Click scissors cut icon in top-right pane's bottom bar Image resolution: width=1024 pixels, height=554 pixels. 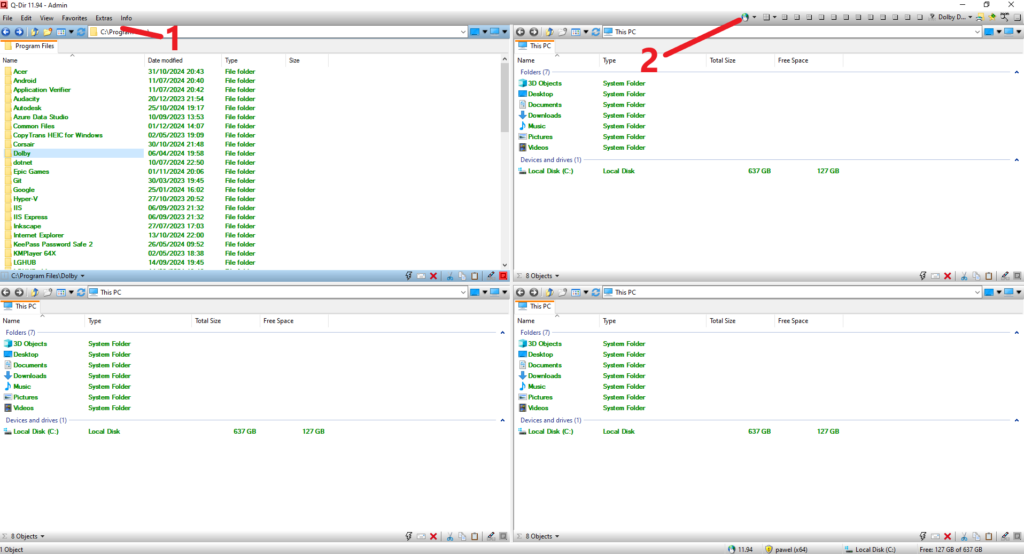coord(963,275)
